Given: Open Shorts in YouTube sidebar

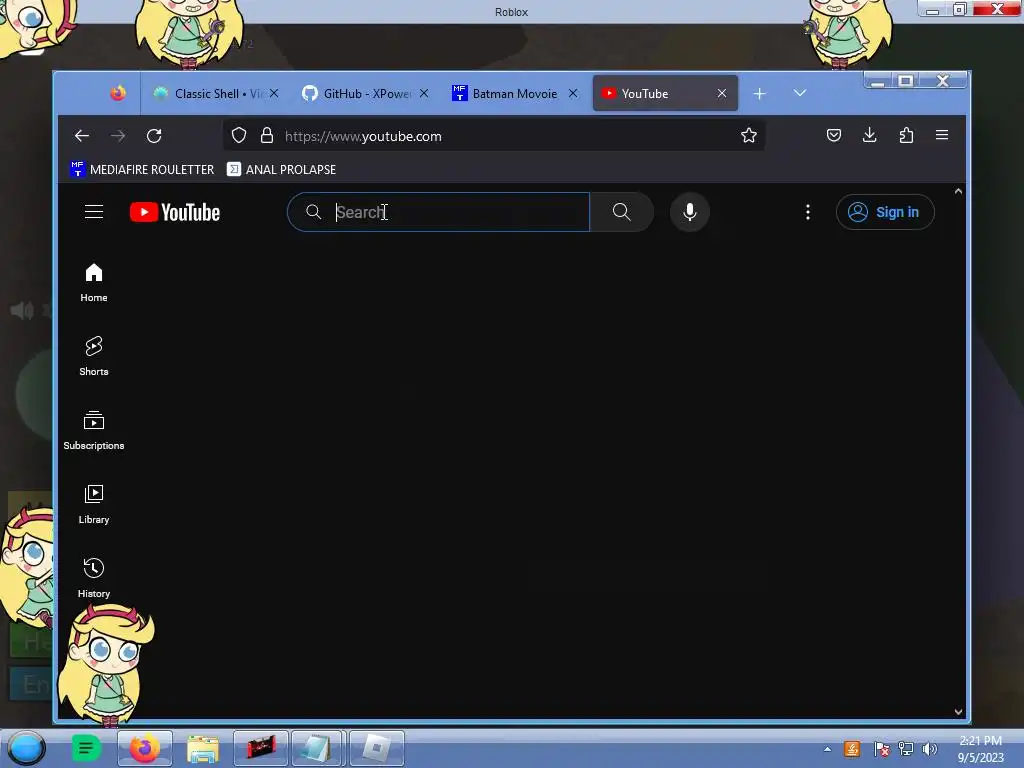Looking at the screenshot, I should [94, 357].
